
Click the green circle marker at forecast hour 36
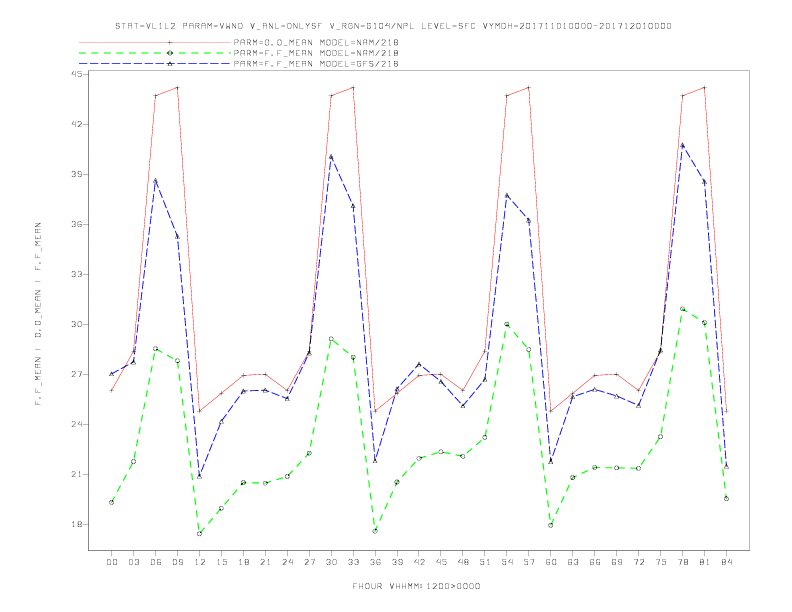click(x=375, y=531)
